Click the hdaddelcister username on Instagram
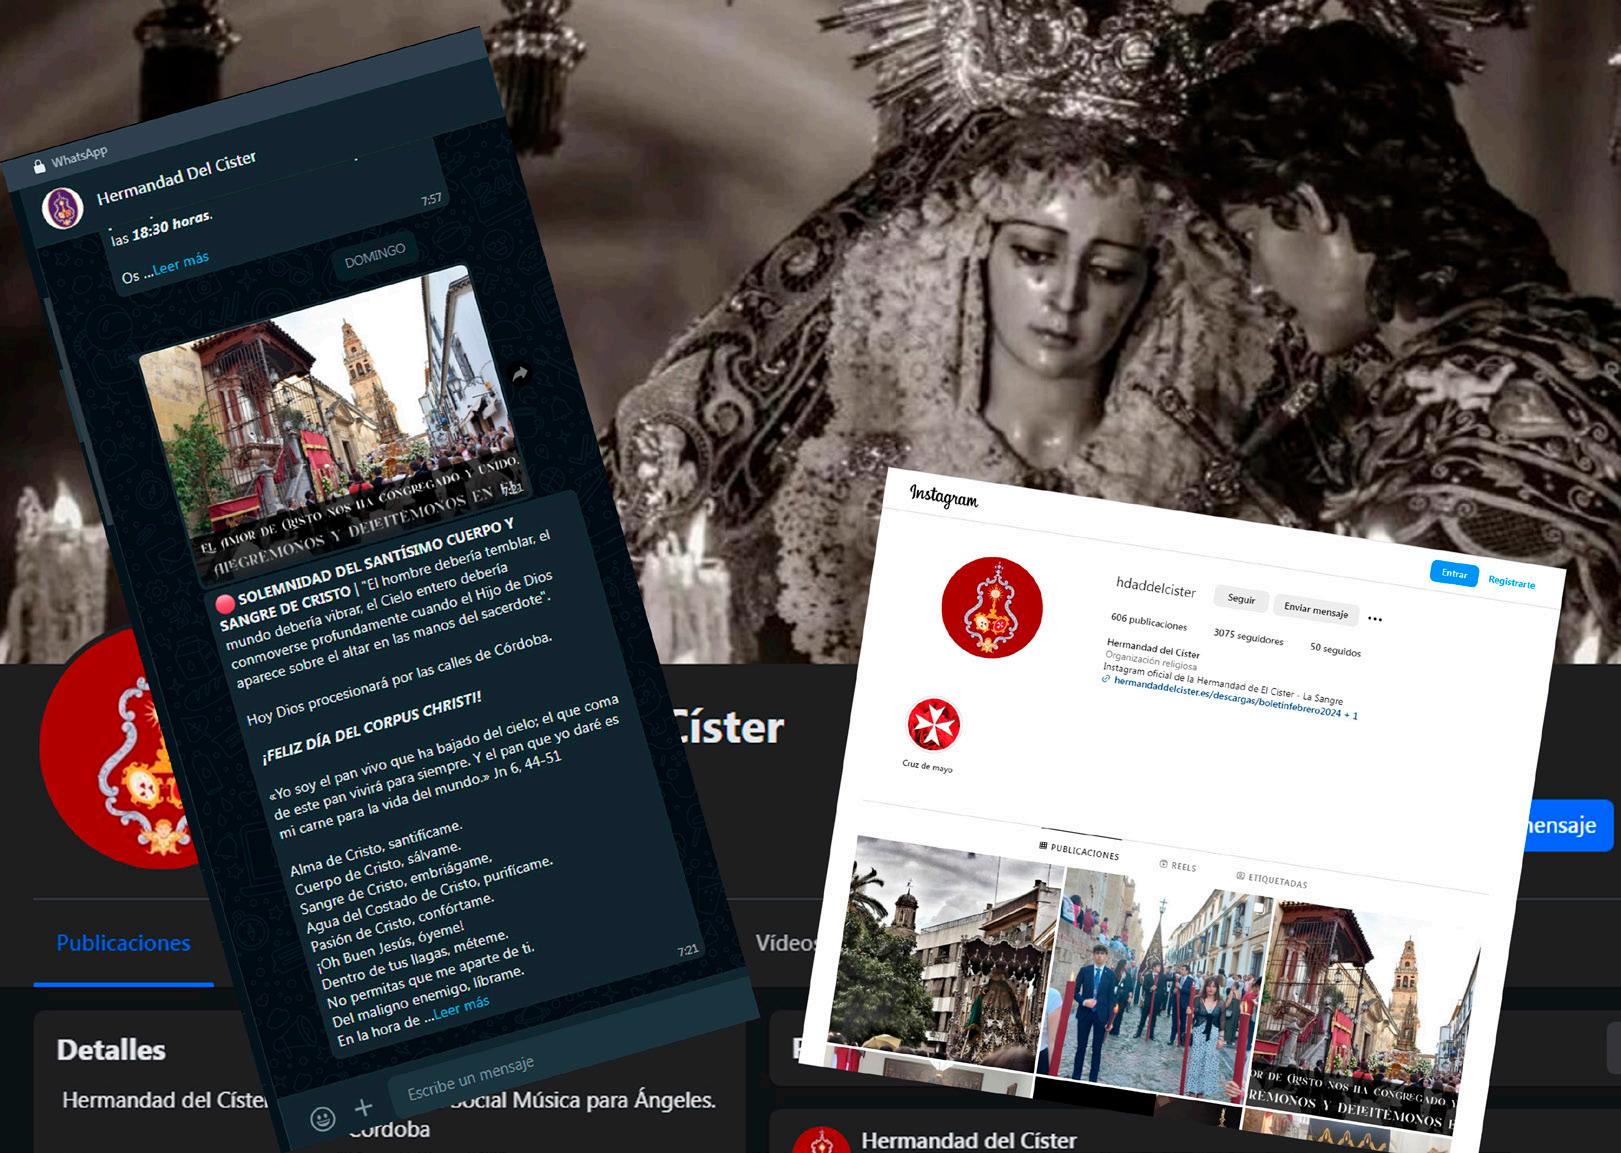The width and height of the screenshot is (1621, 1153). 1156,587
